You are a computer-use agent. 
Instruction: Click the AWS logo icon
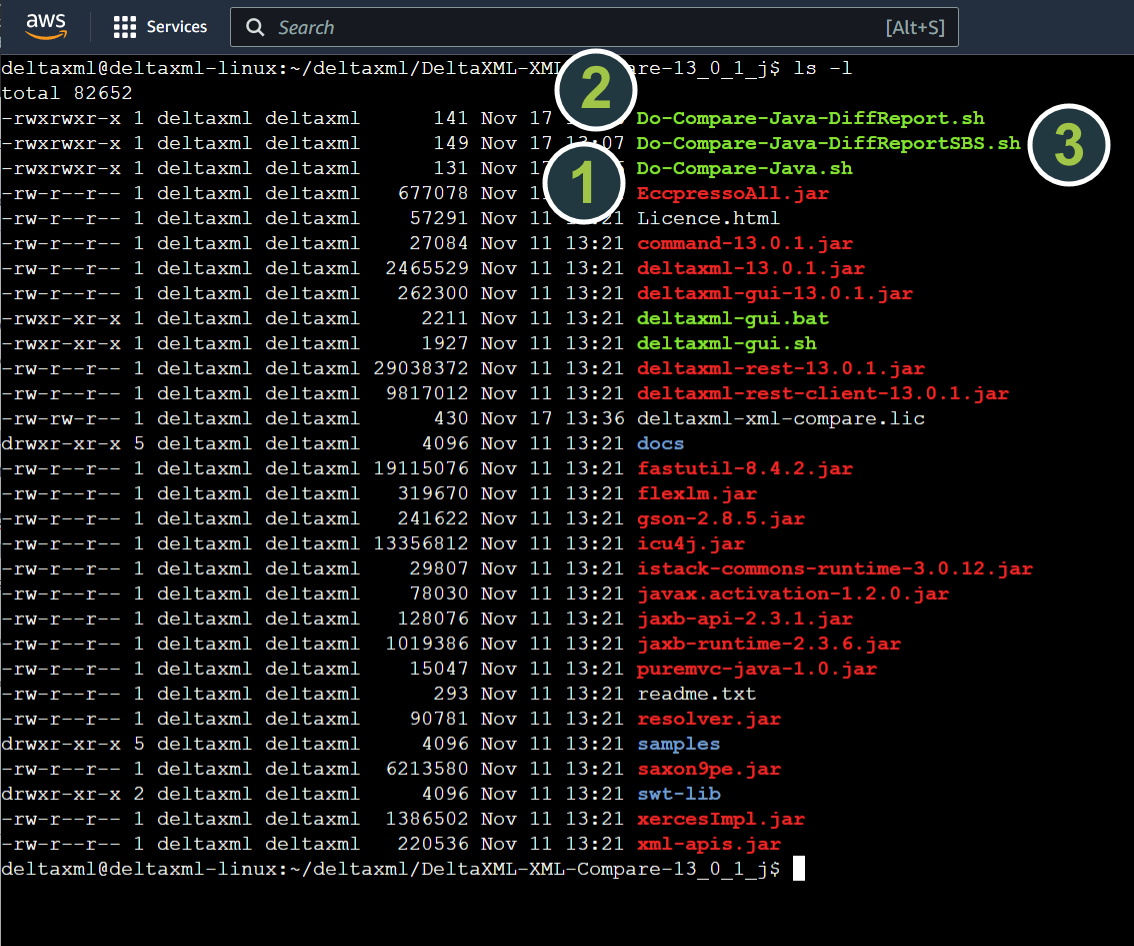pos(45,27)
